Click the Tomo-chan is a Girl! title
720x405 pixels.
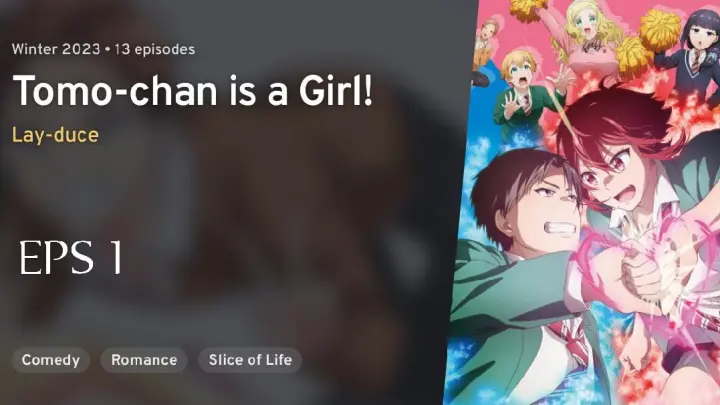pyautogui.click(x=193, y=90)
